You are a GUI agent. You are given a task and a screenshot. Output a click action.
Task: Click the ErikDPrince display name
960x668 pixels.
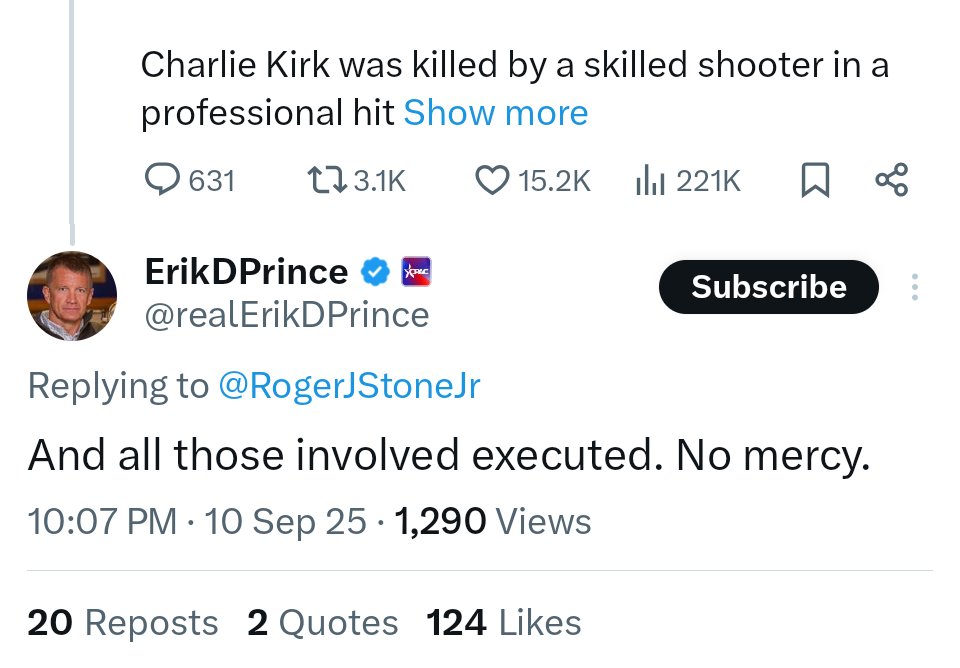246,271
